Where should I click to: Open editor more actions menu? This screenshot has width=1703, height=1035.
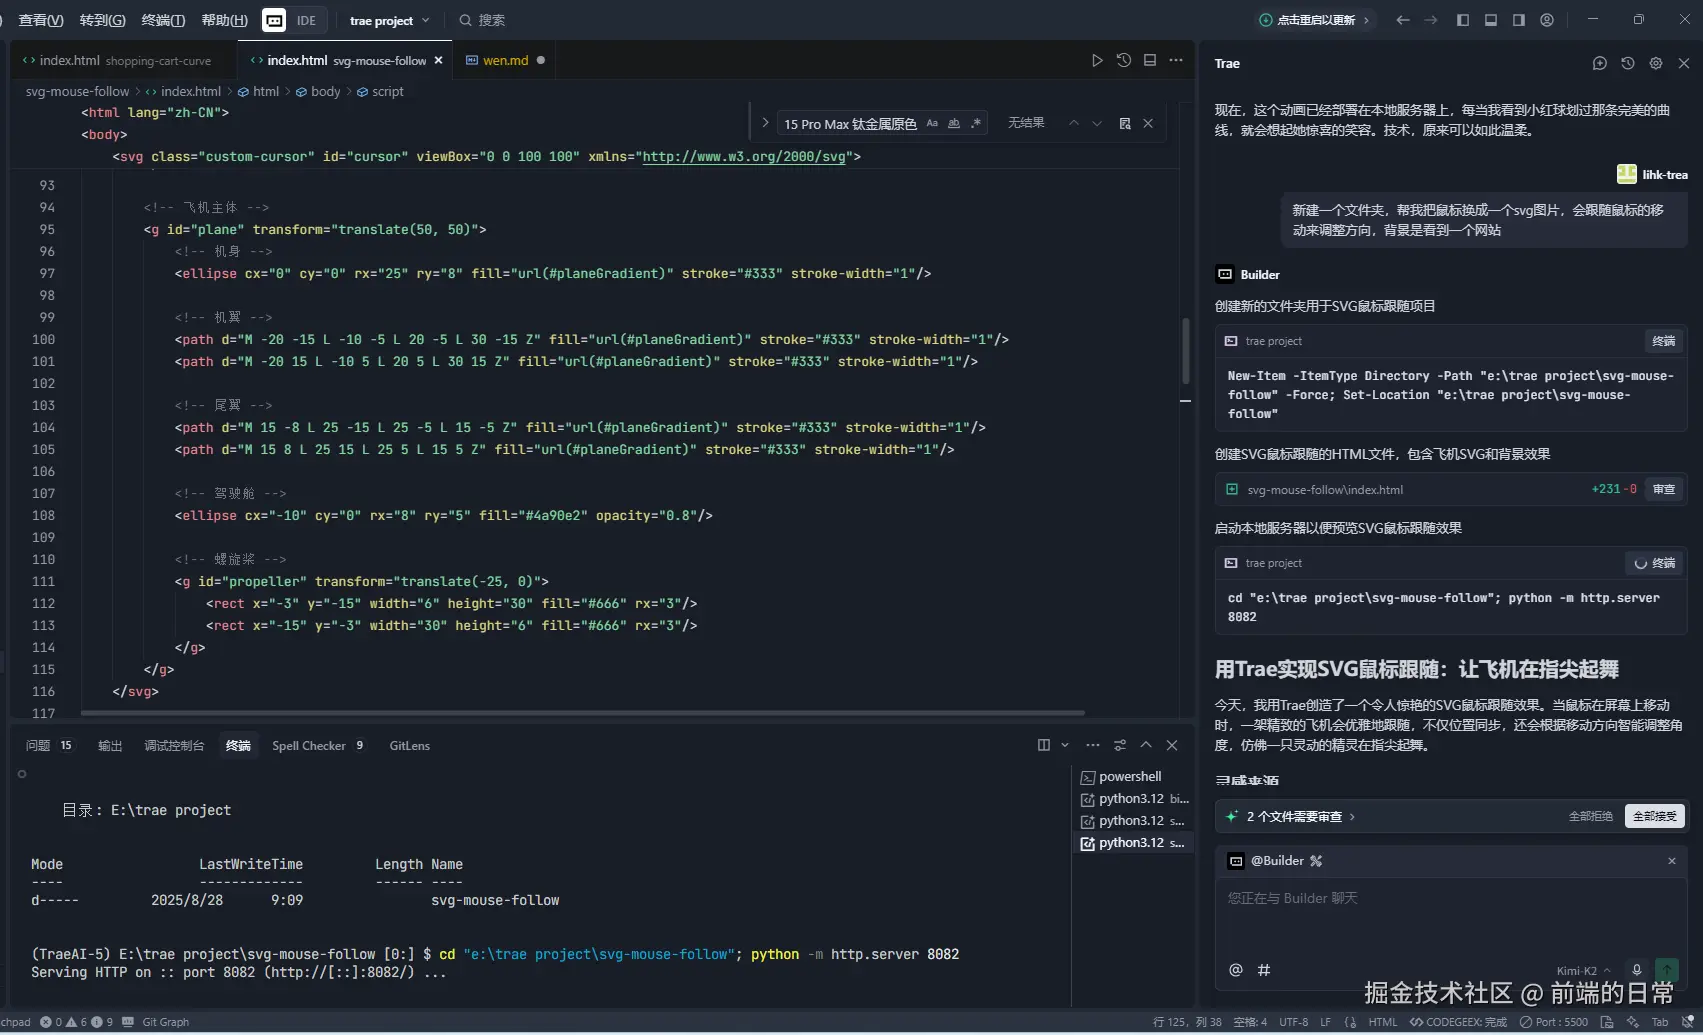pos(1176,60)
